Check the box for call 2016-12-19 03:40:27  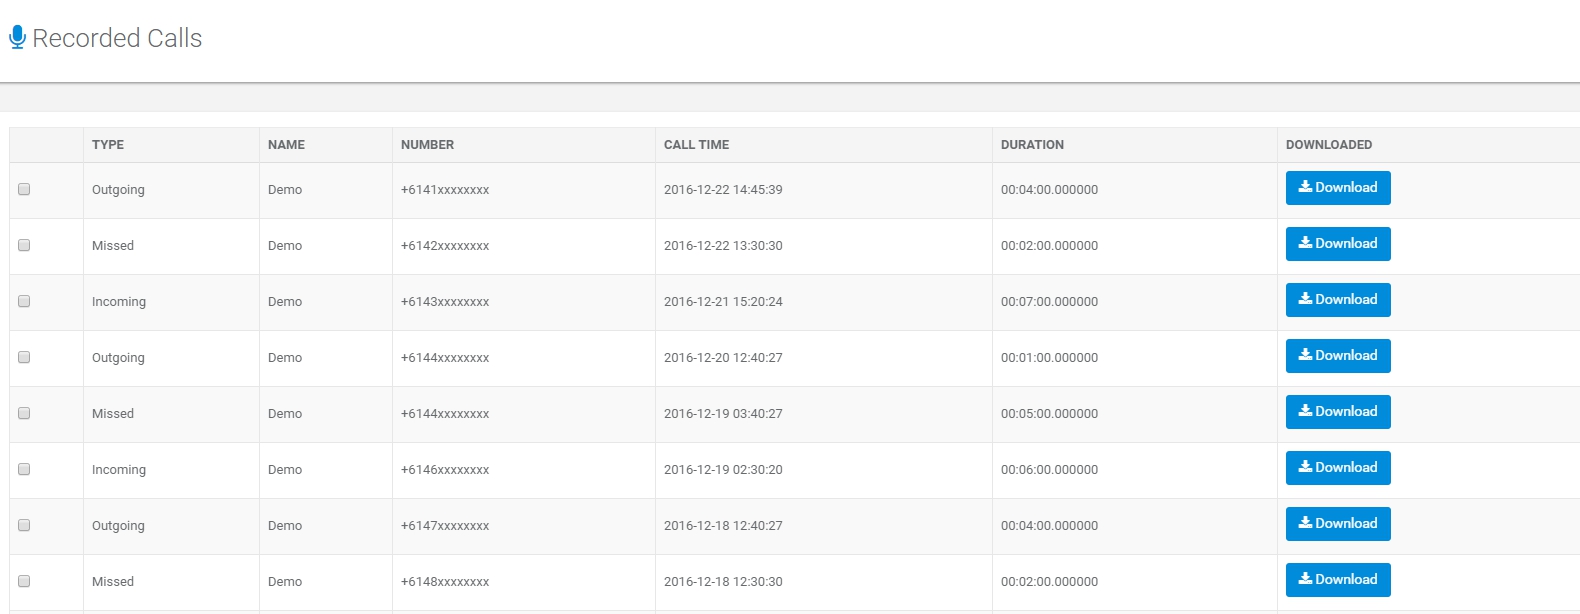[x=24, y=413]
